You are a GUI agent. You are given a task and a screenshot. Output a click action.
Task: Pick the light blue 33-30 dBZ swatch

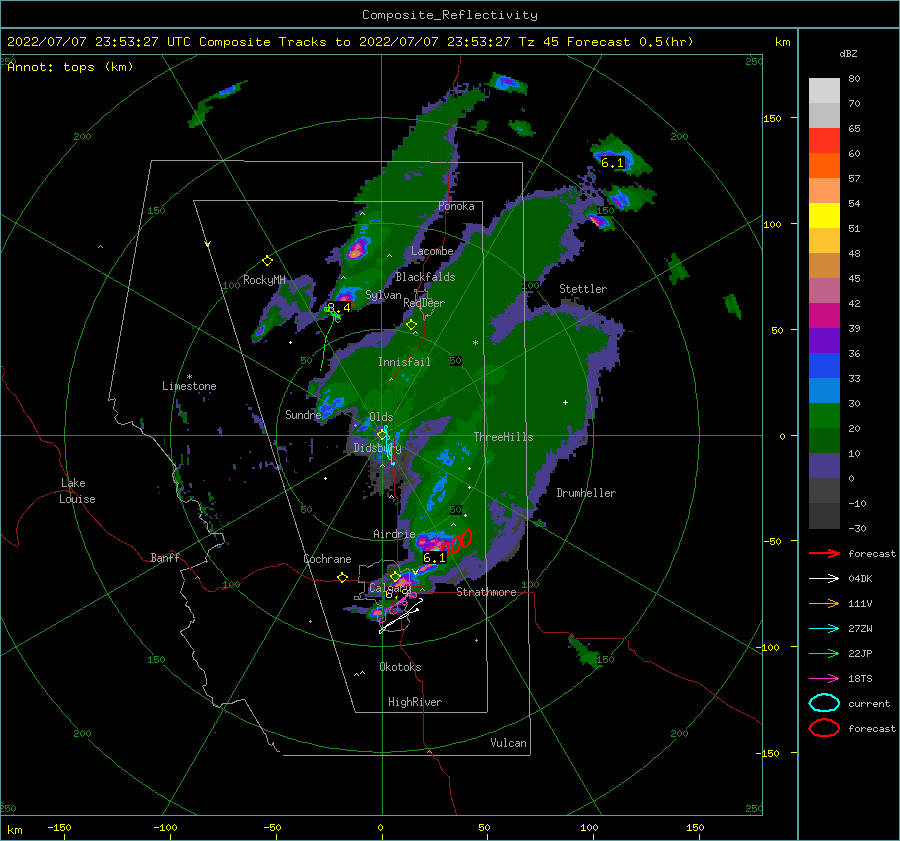tap(824, 391)
